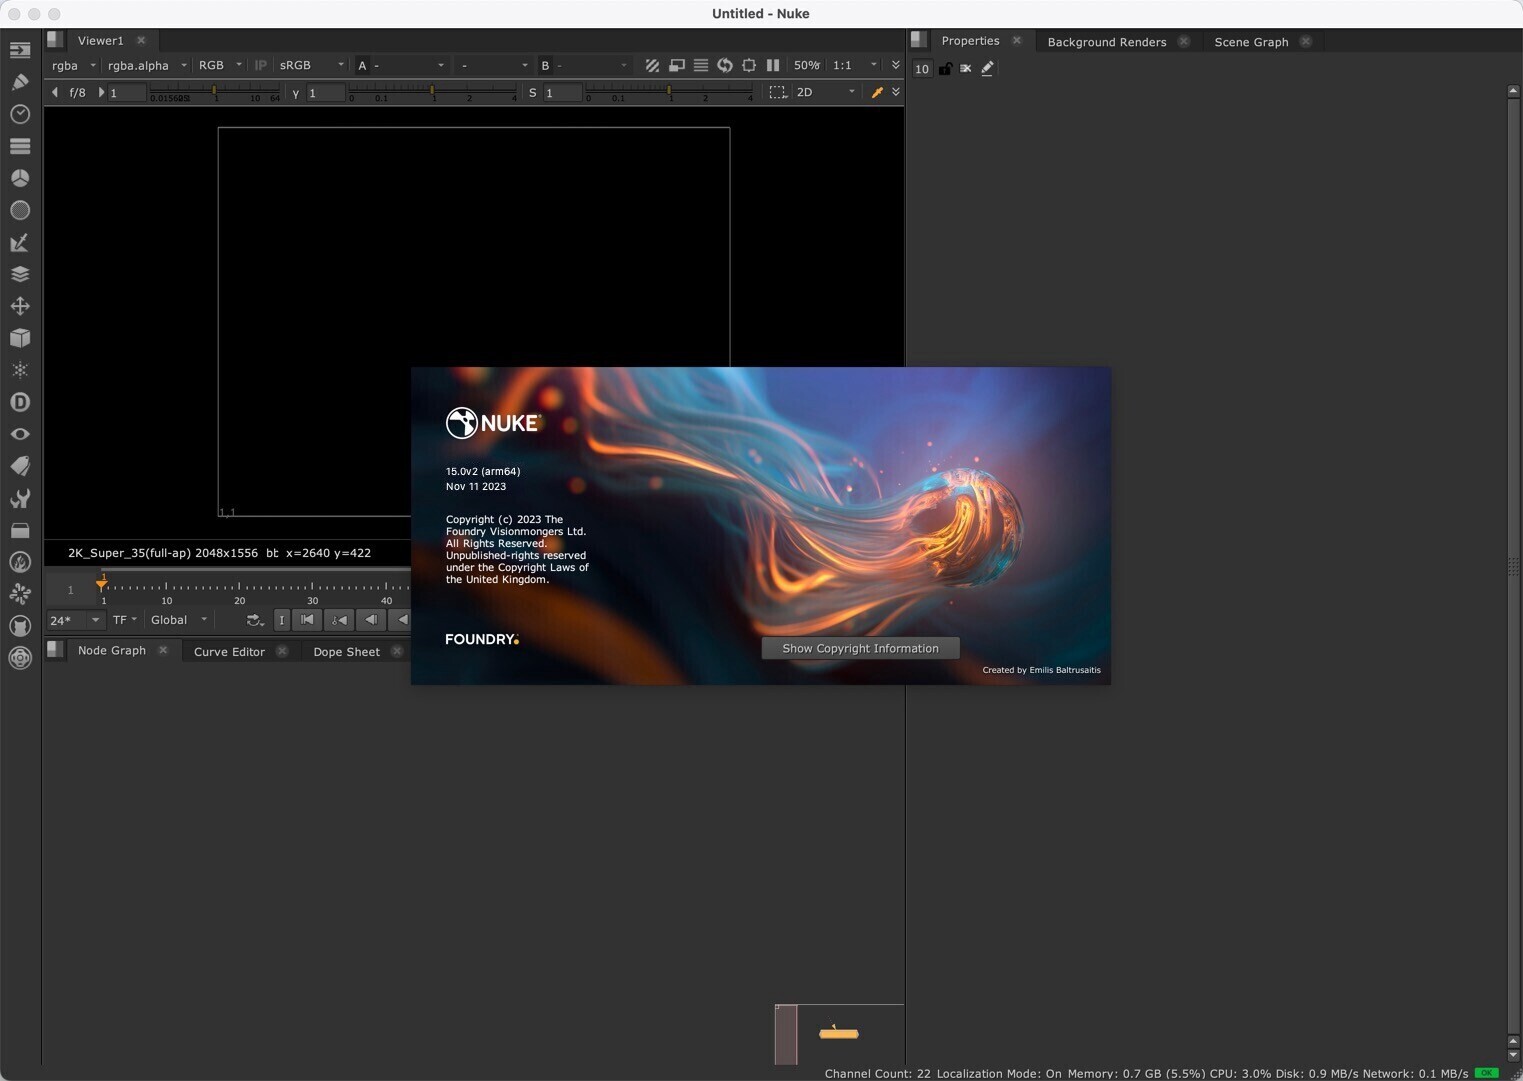
Task: Open the 24 fps dropdown
Action: [x=75, y=620]
